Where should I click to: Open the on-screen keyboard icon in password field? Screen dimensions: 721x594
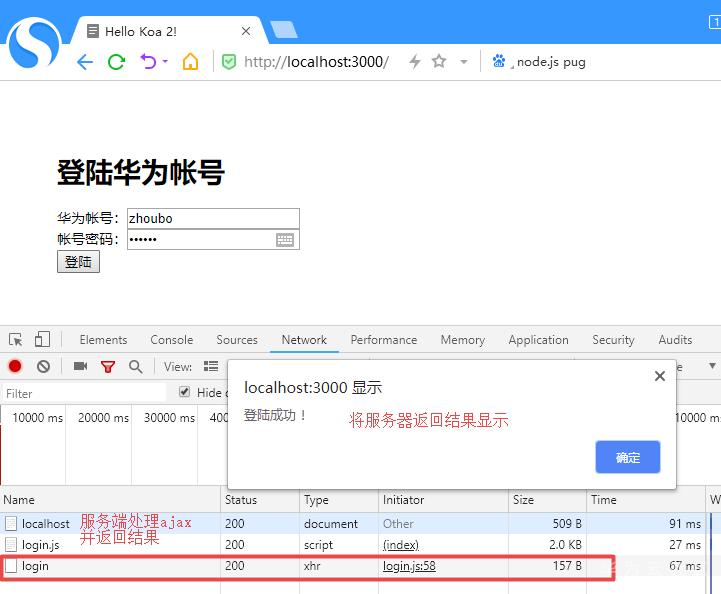click(x=285, y=240)
